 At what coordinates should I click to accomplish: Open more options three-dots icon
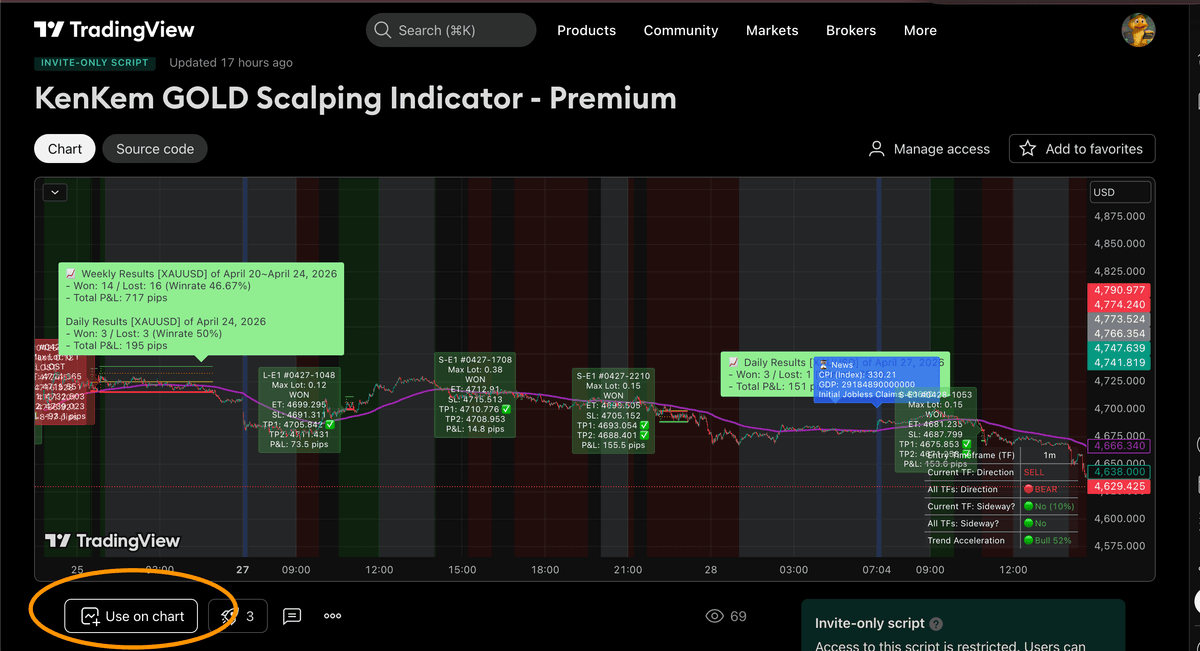[x=333, y=616]
